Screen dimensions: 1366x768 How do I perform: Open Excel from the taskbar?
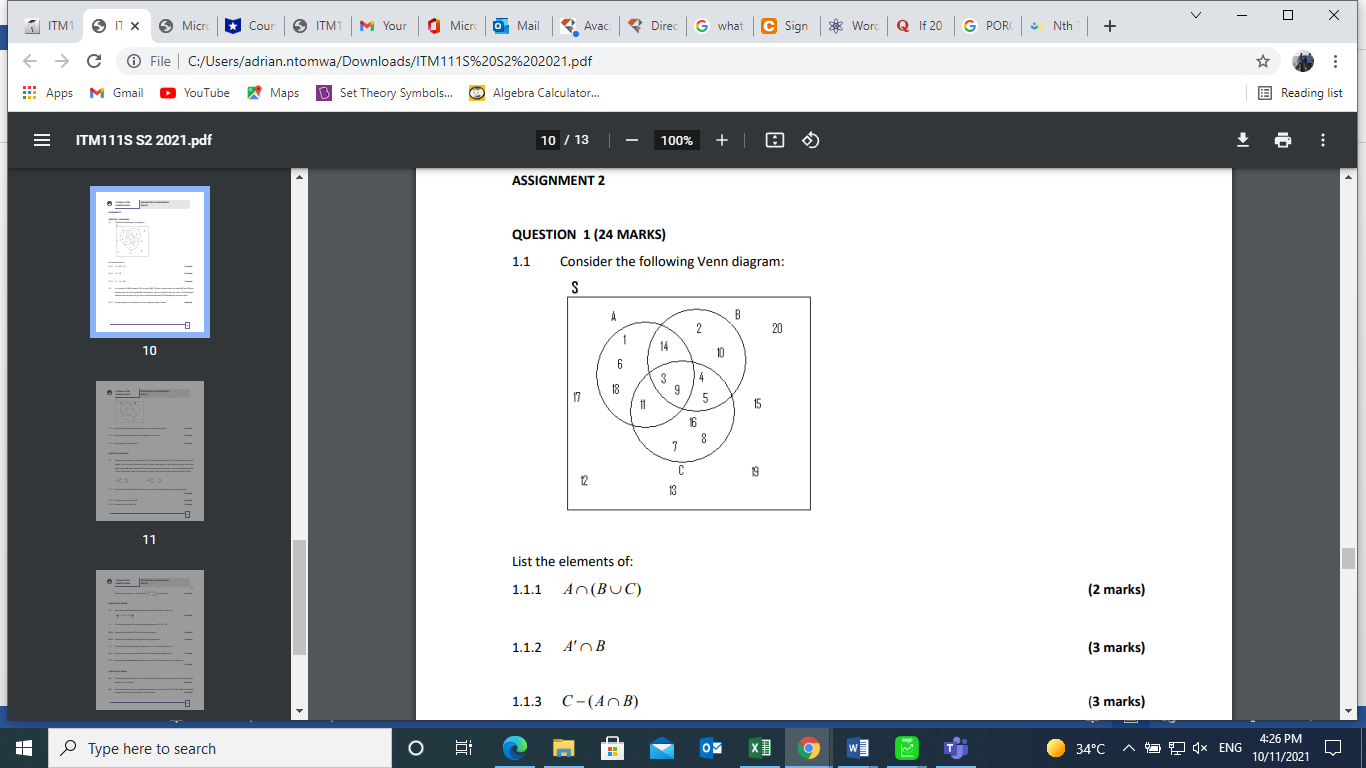(x=760, y=748)
